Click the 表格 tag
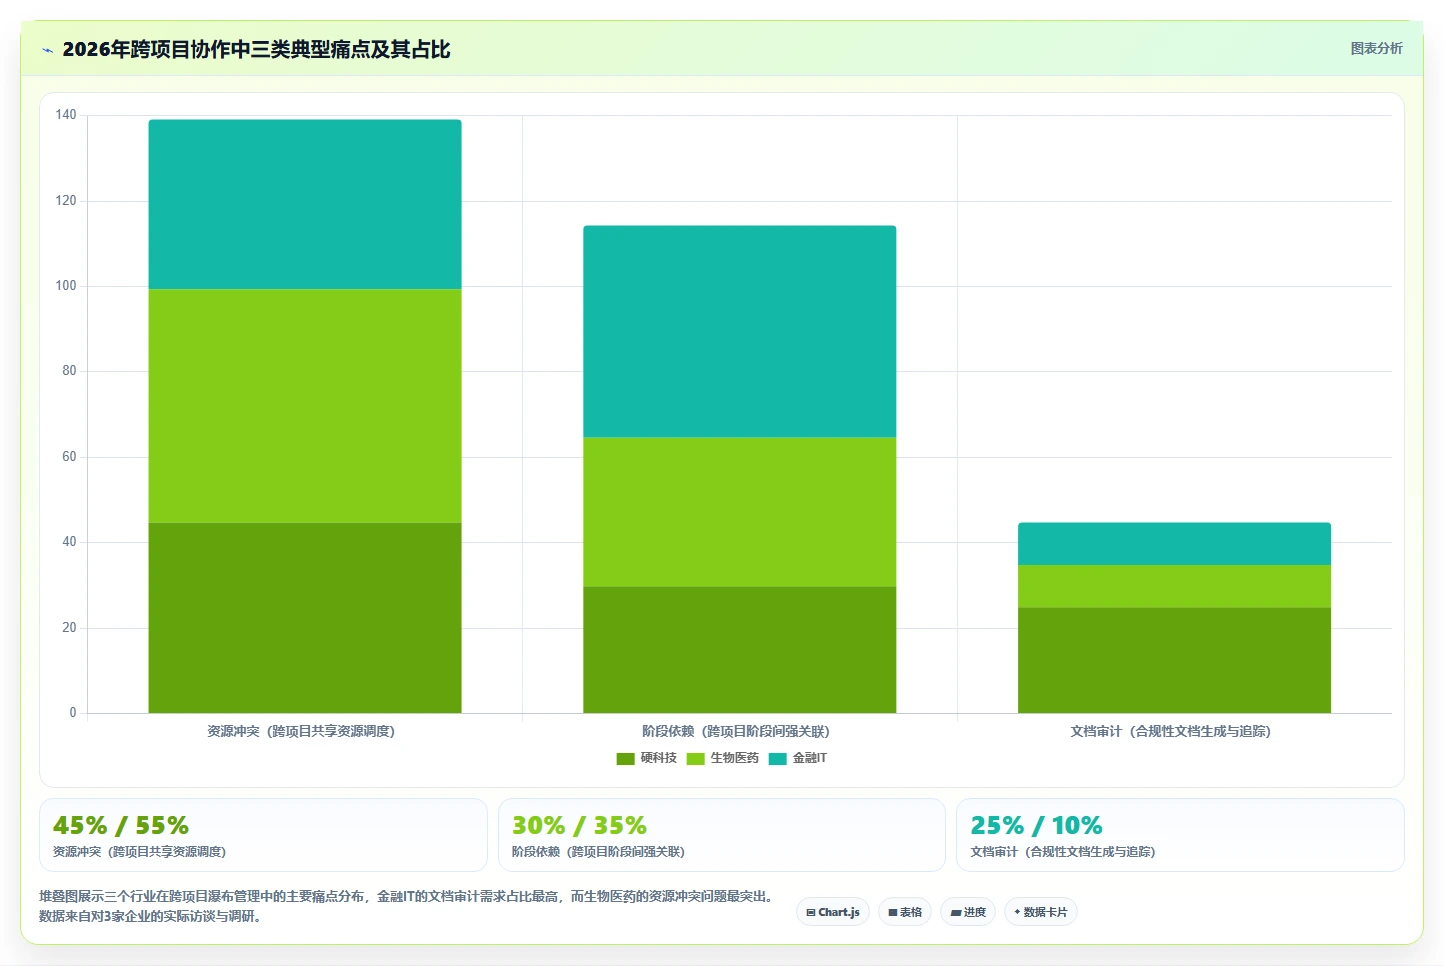This screenshot has width=1444, height=966. (905, 912)
